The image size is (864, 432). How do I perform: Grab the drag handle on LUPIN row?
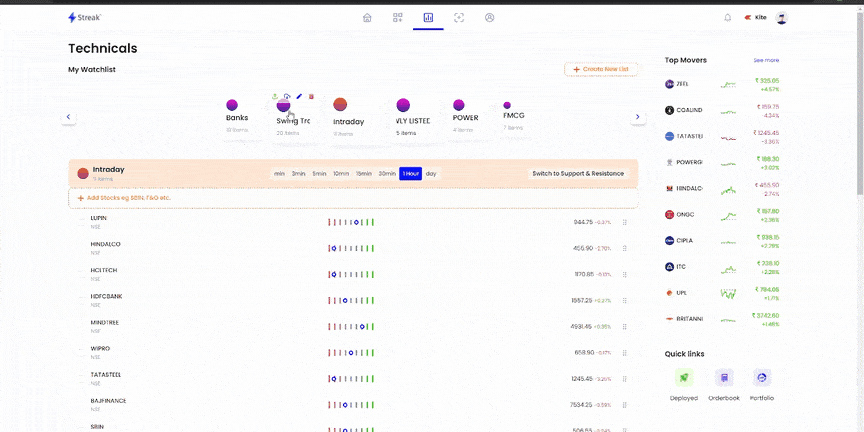click(x=625, y=222)
